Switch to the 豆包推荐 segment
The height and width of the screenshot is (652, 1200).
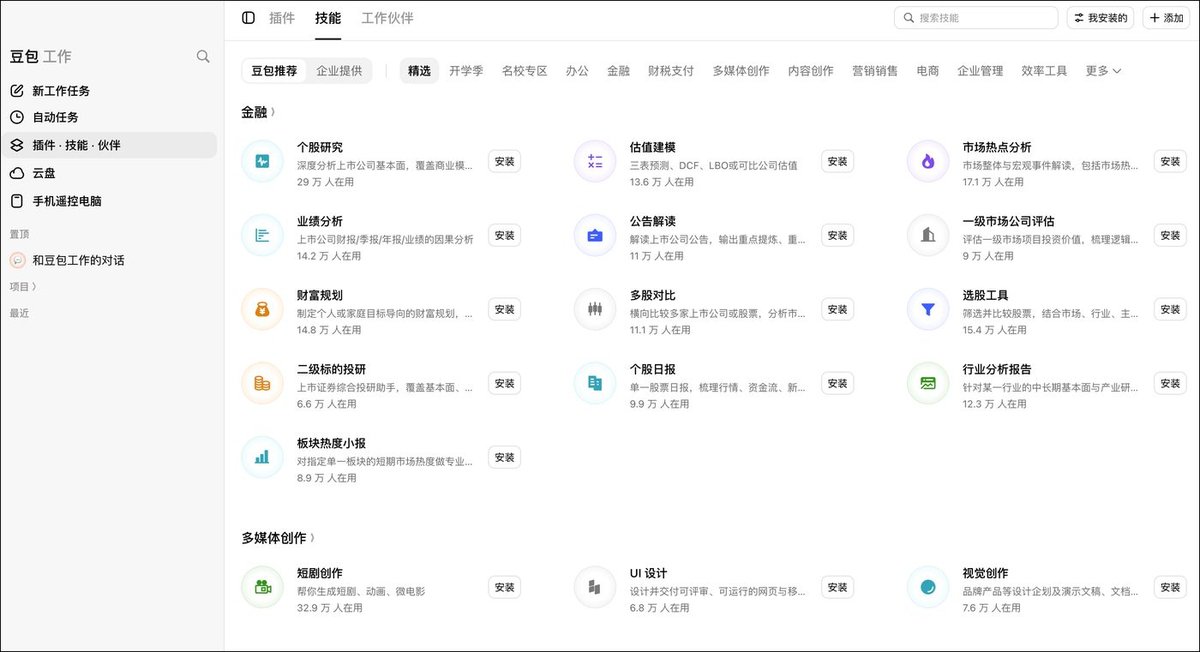pos(274,71)
